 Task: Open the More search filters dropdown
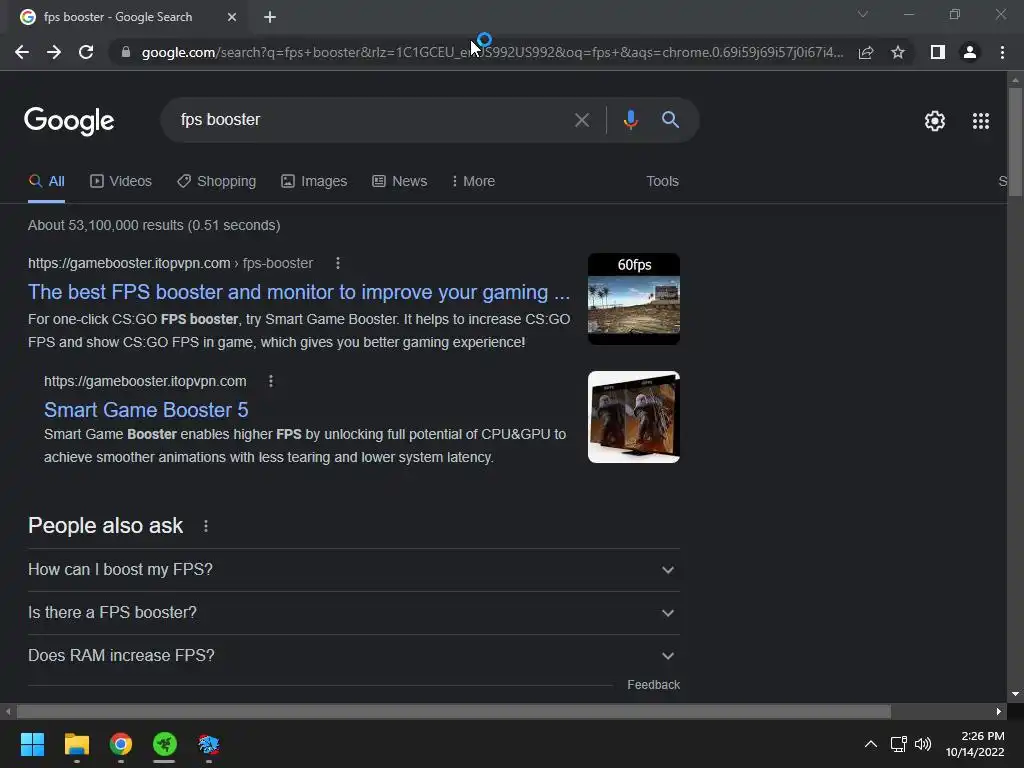tap(473, 181)
